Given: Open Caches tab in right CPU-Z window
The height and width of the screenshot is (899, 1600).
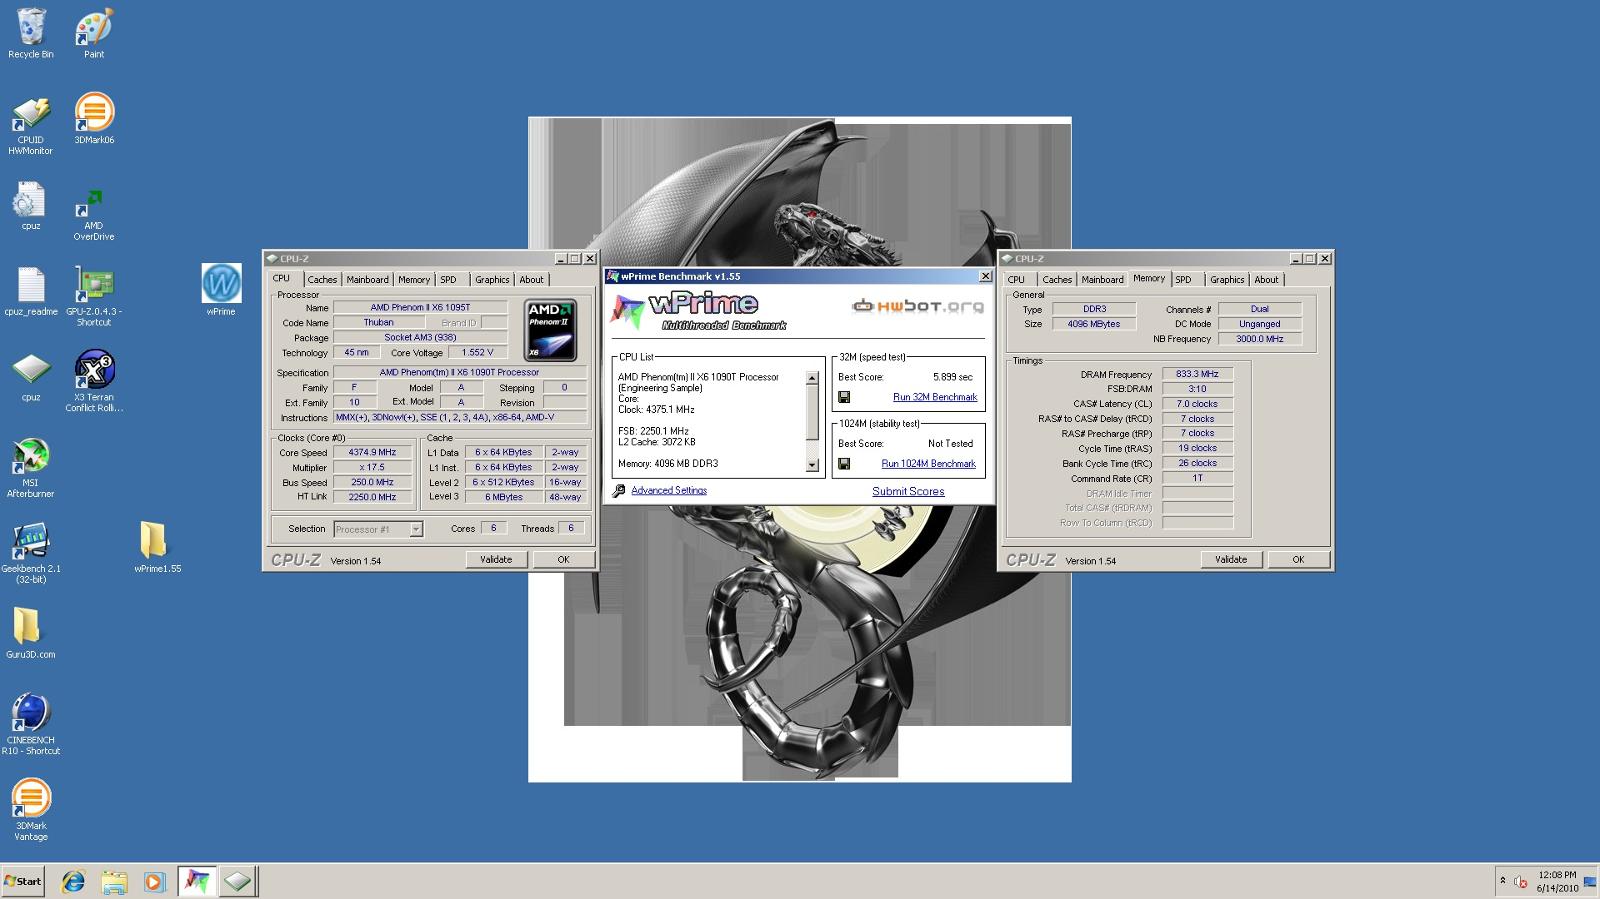Looking at the screenshot, I should point(1057,280).
